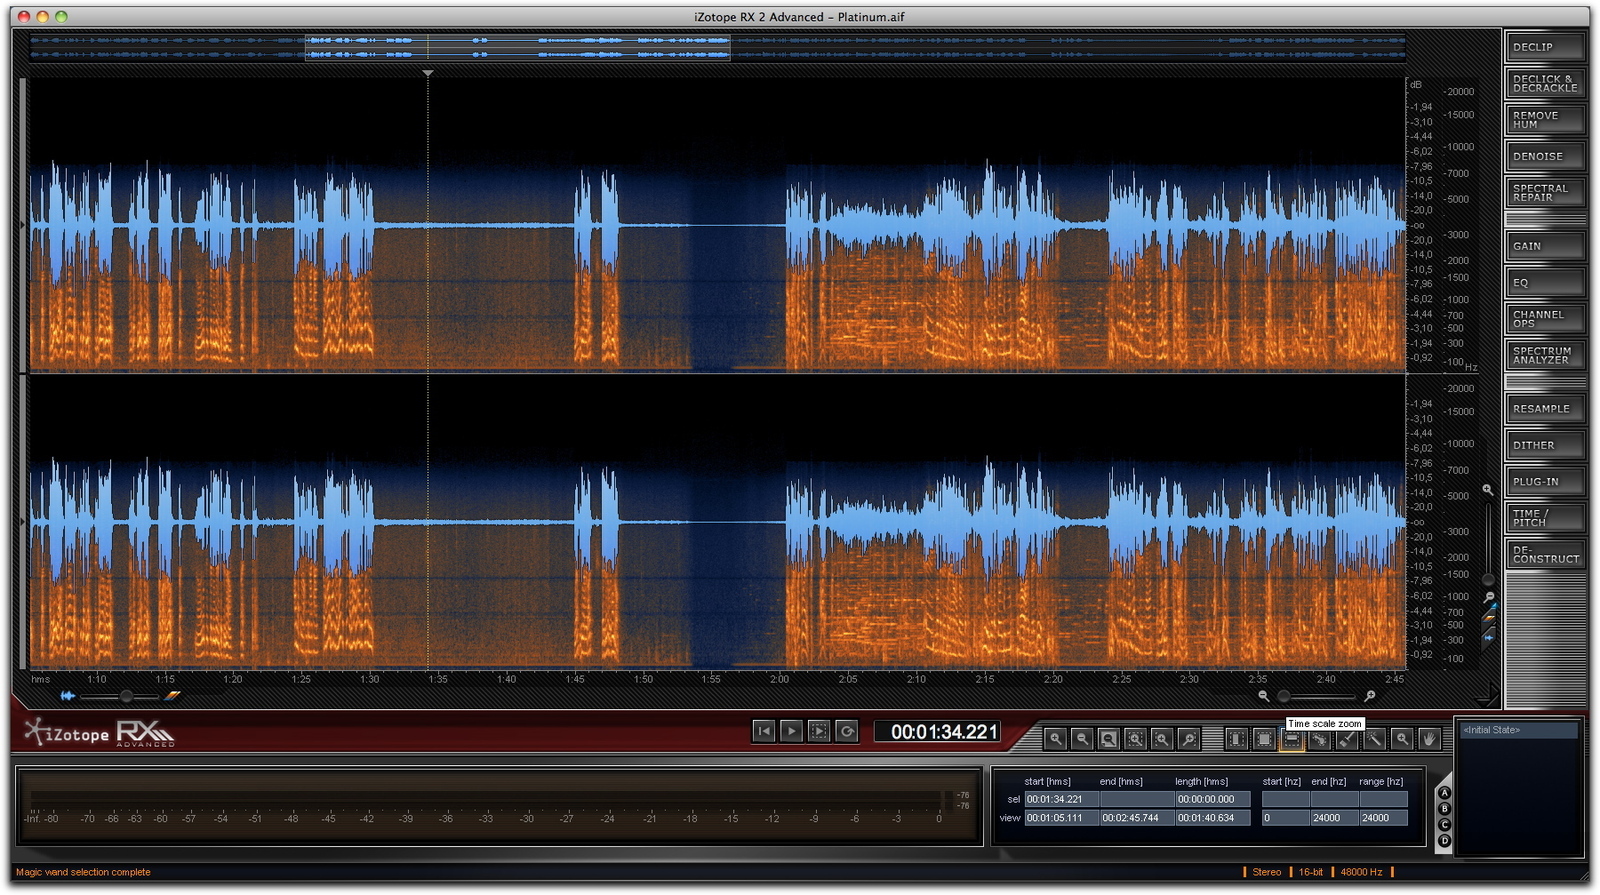Select the <Initial State> history entry
This screenshot has width=1600, height=895.
(1518, 730)
